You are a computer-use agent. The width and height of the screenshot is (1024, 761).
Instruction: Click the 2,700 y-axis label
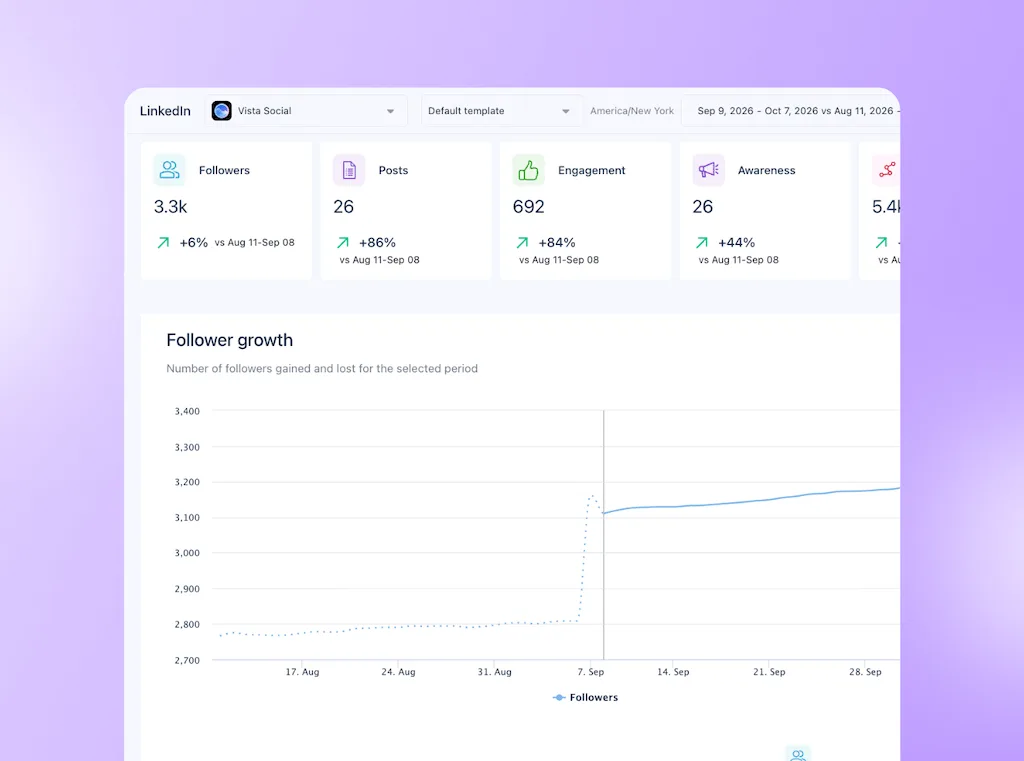point(187,660)
